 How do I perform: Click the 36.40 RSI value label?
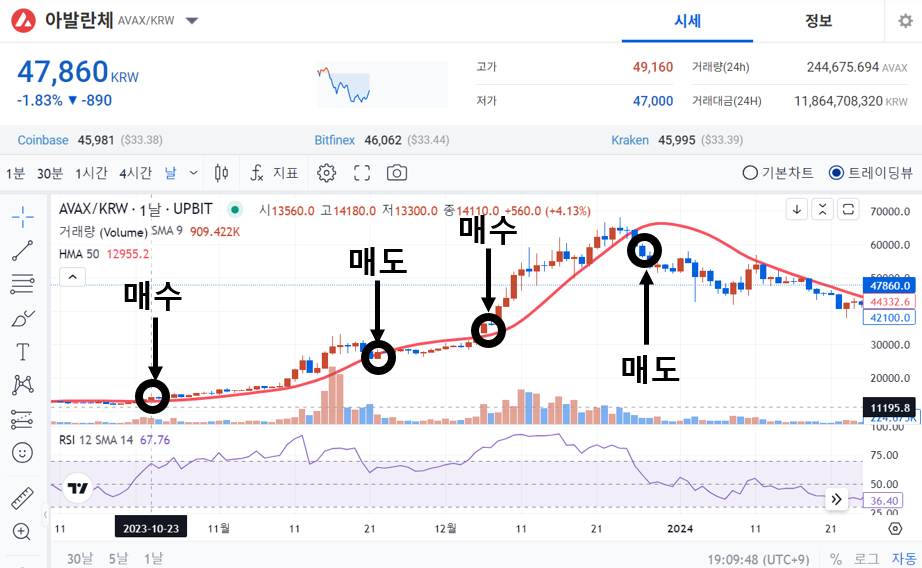click(884, 500)
